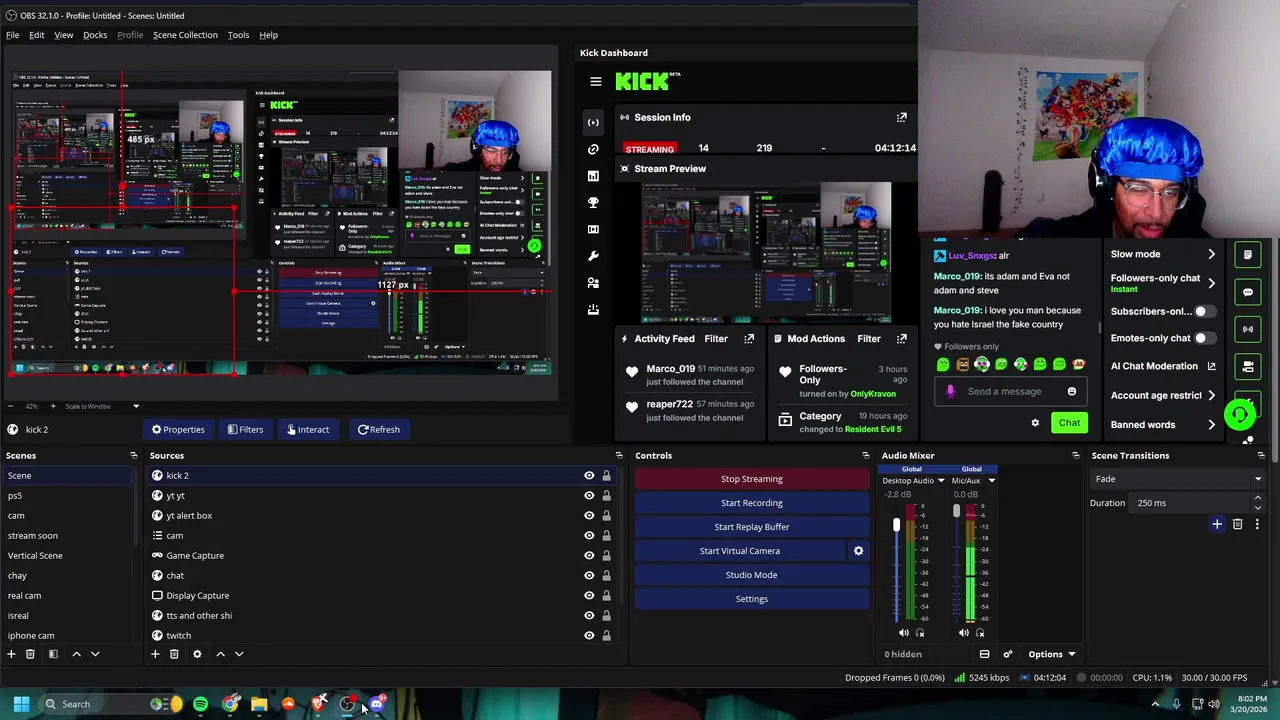Toggle visibility of tts and other shi source
Image resolution: width=1280 pixels, height=720 pixels.
(x=589, y=616)
